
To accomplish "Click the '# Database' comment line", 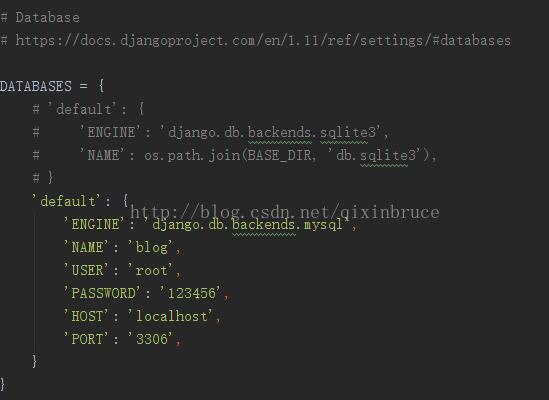I will pos(40,18).
